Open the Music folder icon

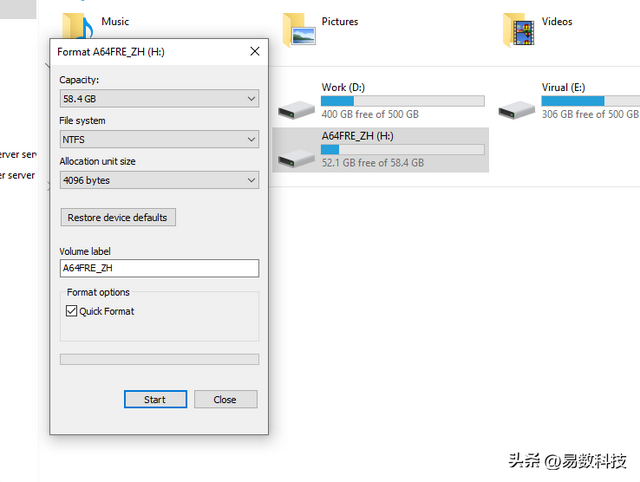point(78,26)
